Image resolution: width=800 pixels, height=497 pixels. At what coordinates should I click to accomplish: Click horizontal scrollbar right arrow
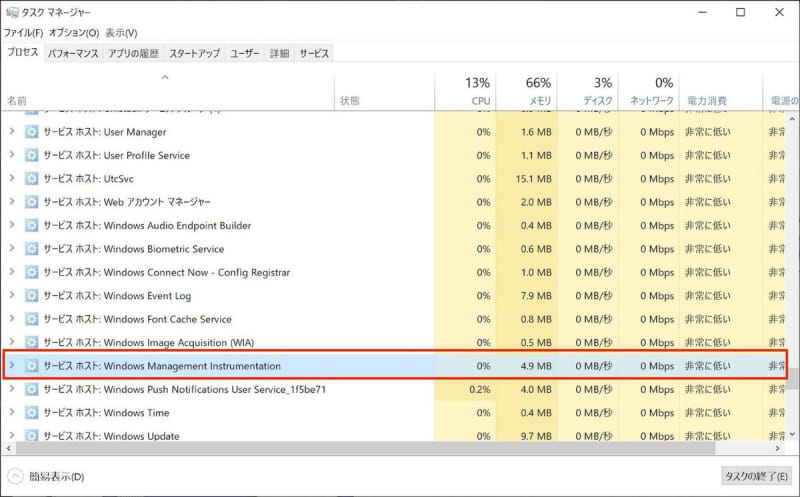pyautogui.click(x=778, y=449)
